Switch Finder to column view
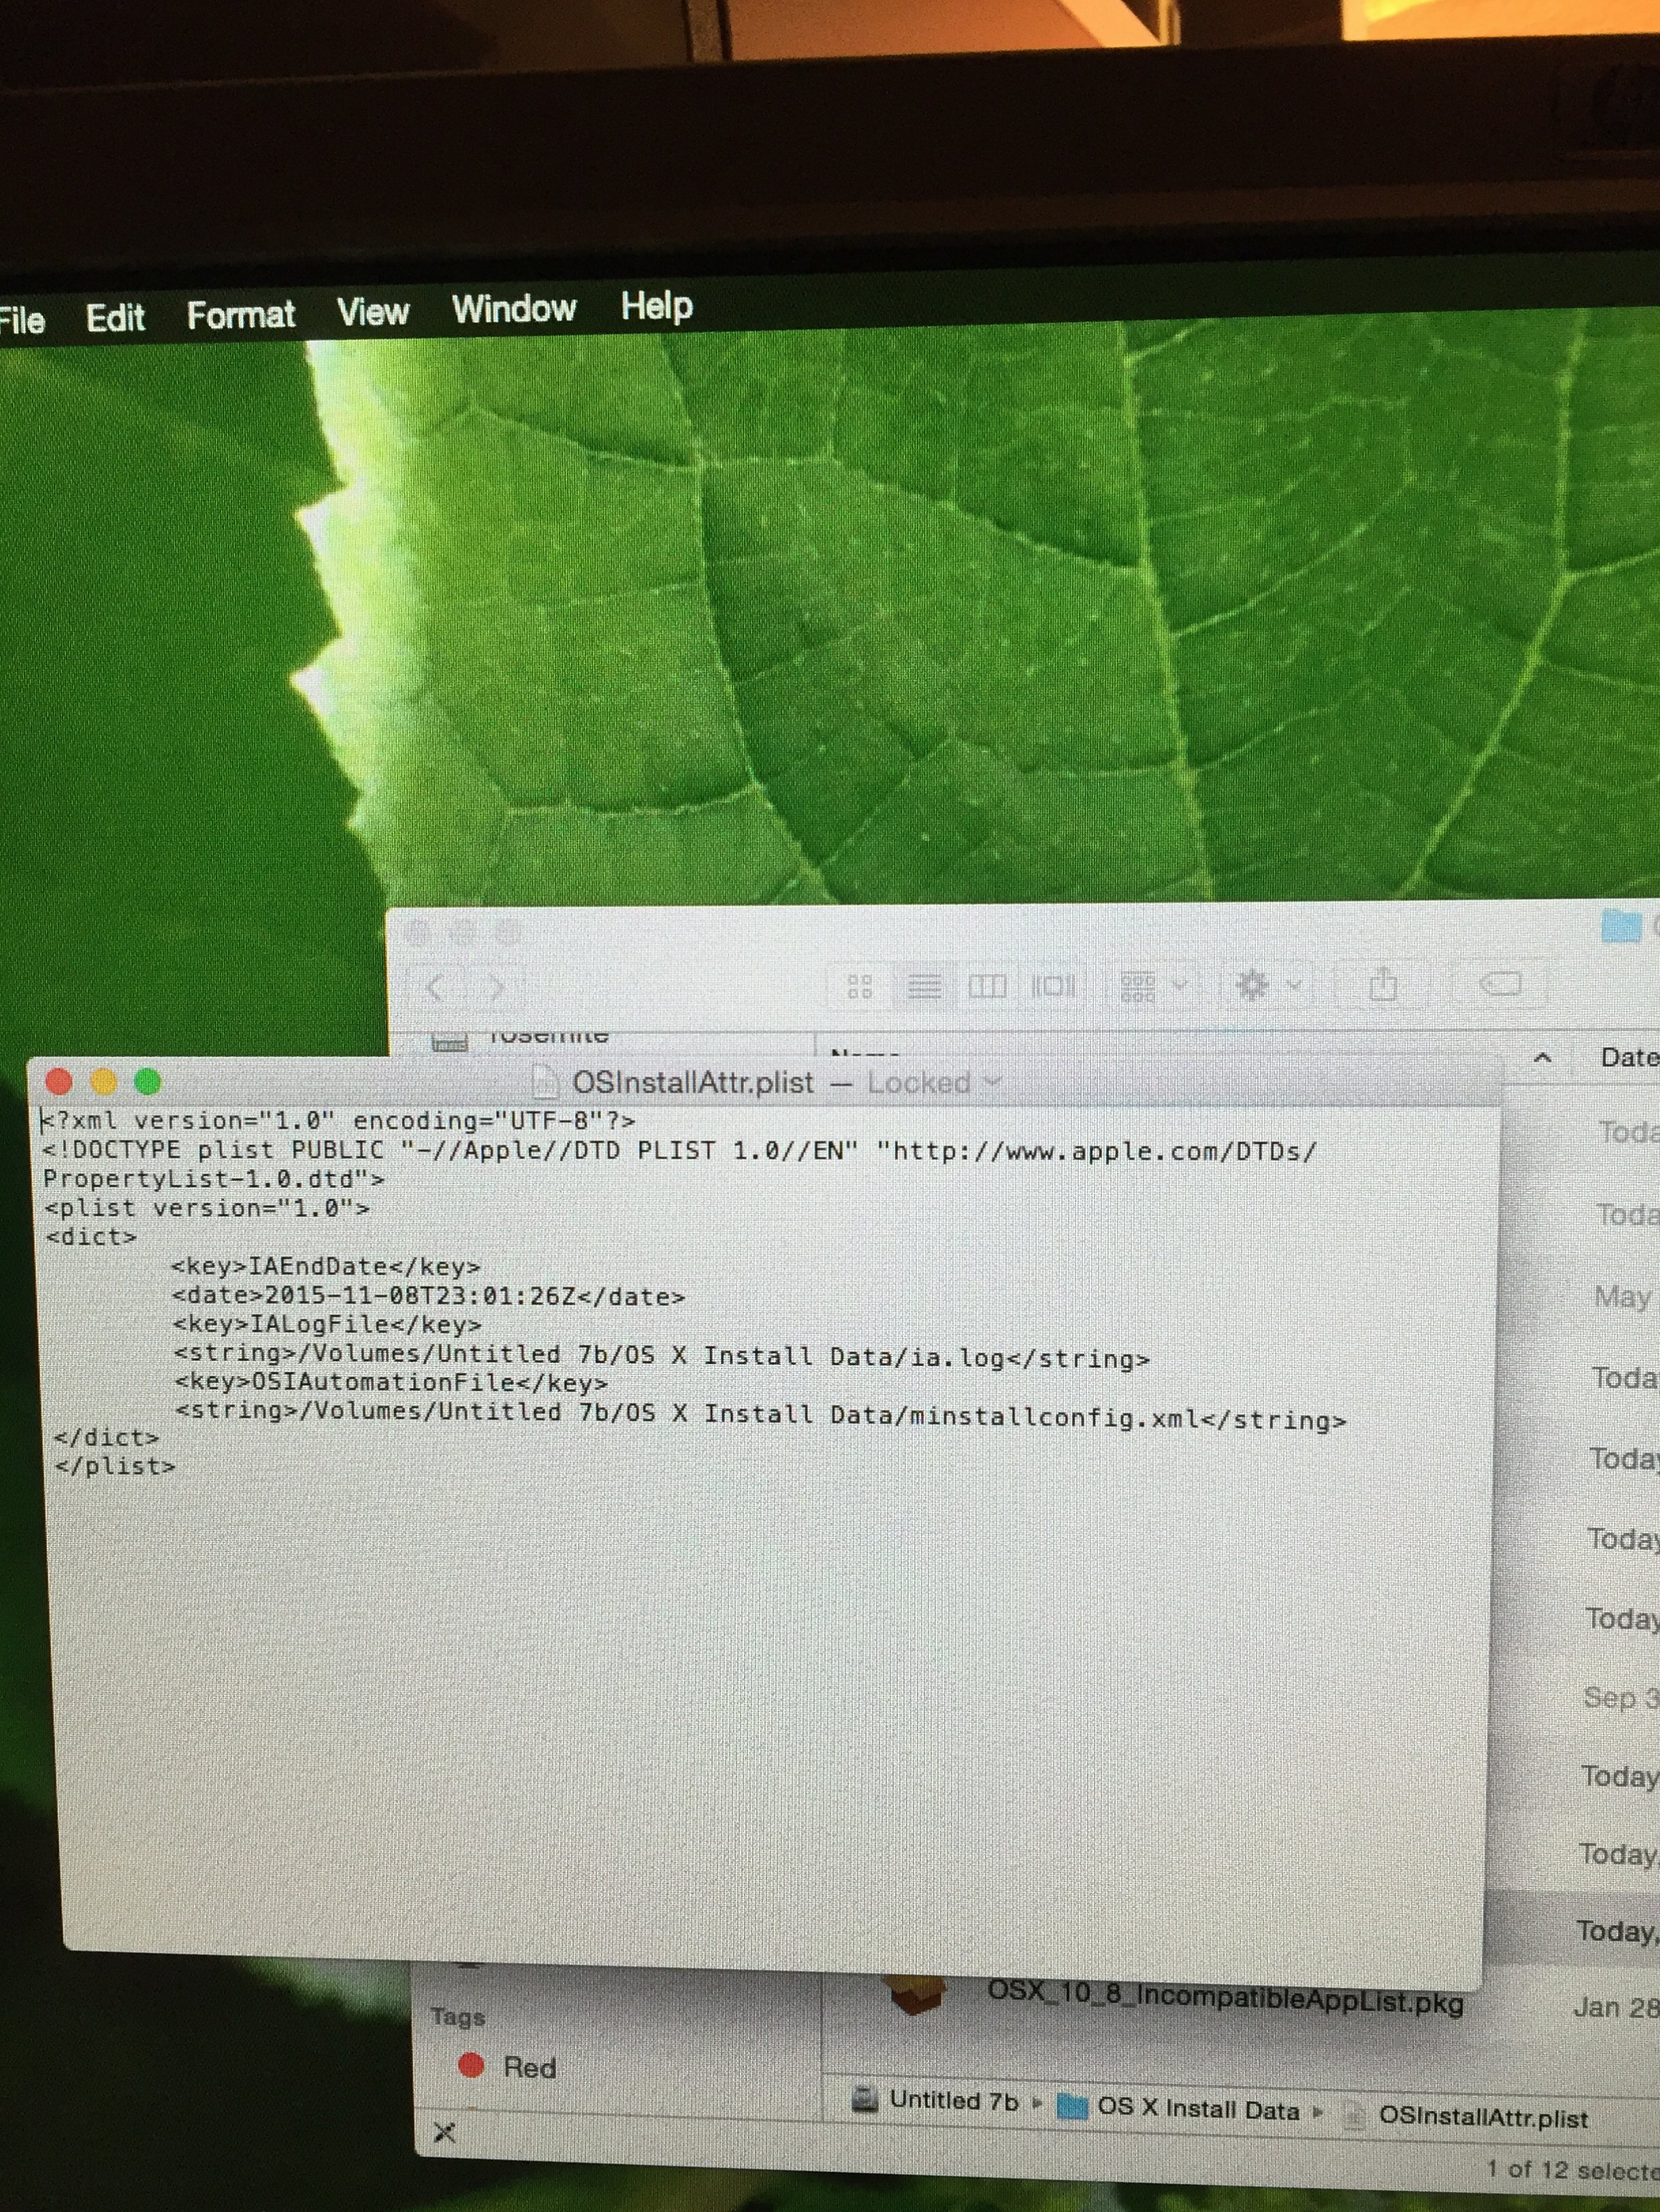This screenshot has height=2212, width=1660. coord(987,987)
